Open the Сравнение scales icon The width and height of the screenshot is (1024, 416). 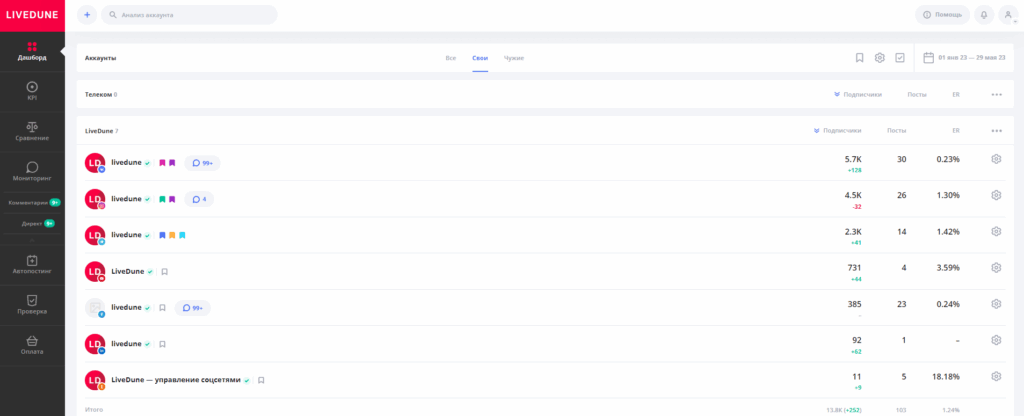tap(32, 127)
